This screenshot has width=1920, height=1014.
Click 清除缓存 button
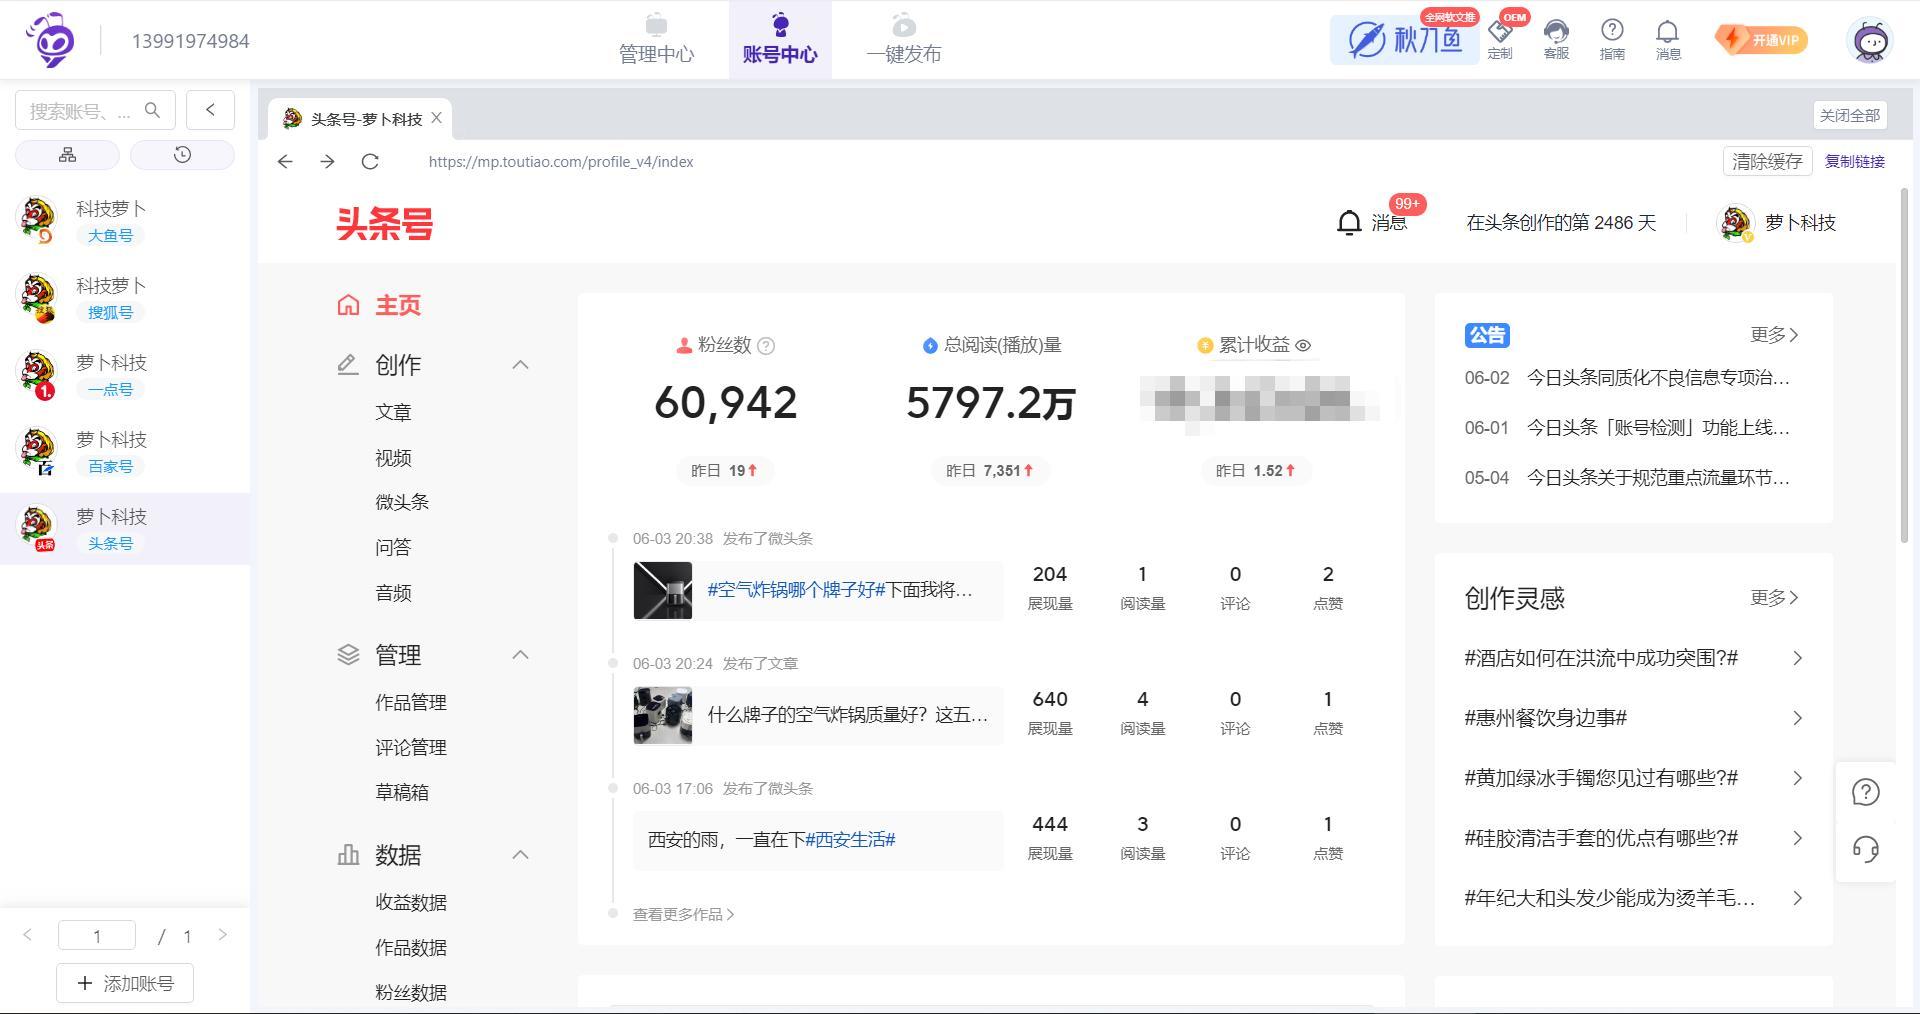1767,161
